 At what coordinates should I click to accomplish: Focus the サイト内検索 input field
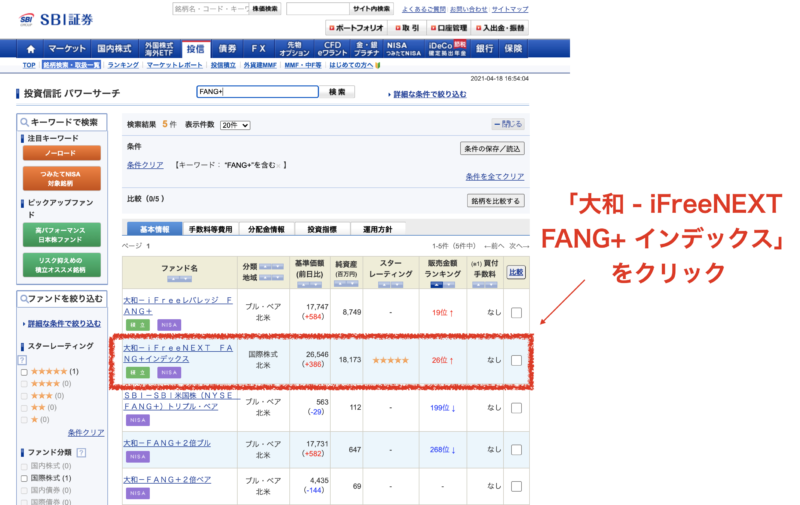coord(317,9)
